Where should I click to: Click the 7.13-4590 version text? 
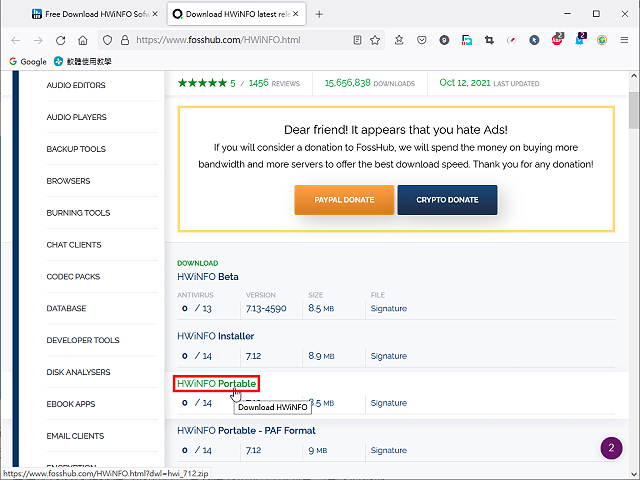click(x=266, y=308)
